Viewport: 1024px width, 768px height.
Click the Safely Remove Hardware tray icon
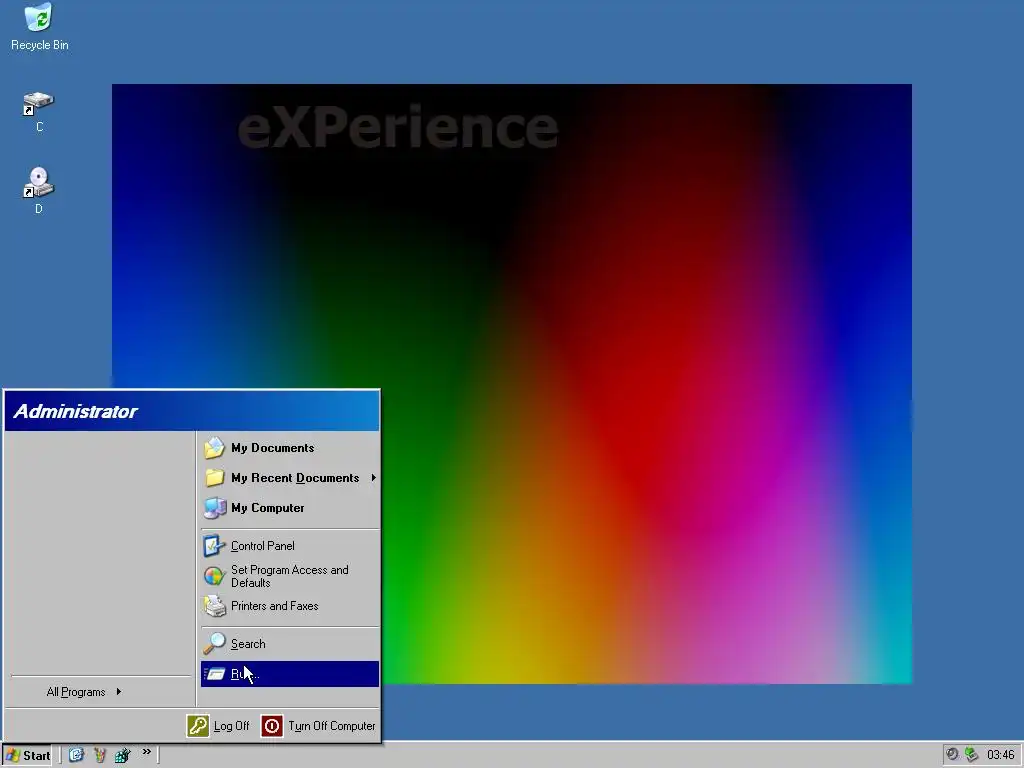(972, 754)
